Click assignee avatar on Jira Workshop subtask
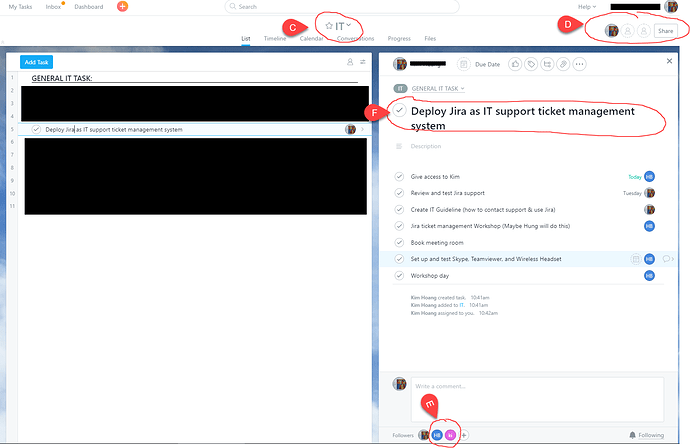Screen dimensions: 690x448 point(650,226)
